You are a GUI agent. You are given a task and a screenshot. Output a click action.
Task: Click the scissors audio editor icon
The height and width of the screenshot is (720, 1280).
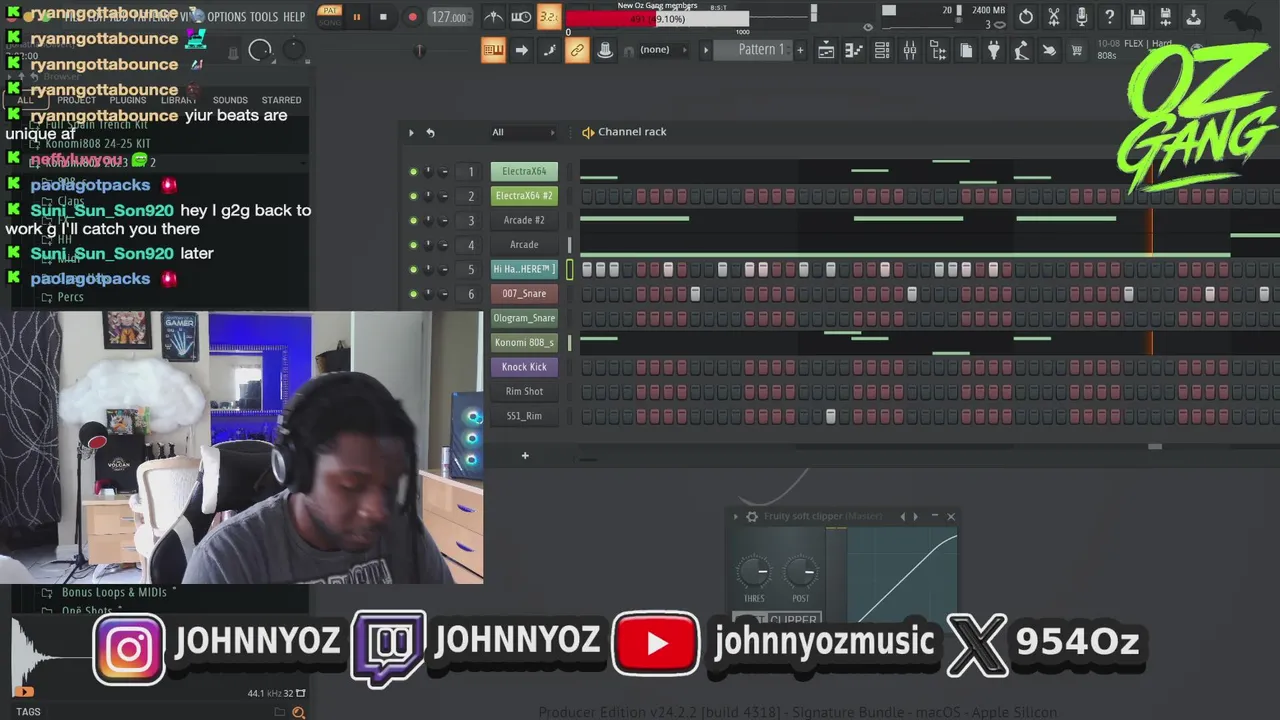pos(1054,17)
